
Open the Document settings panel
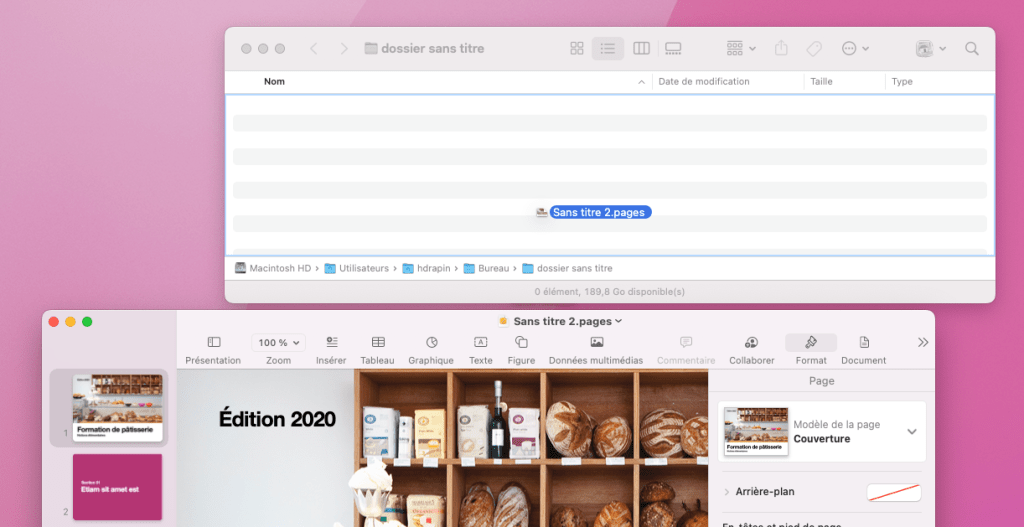(863, 343)
